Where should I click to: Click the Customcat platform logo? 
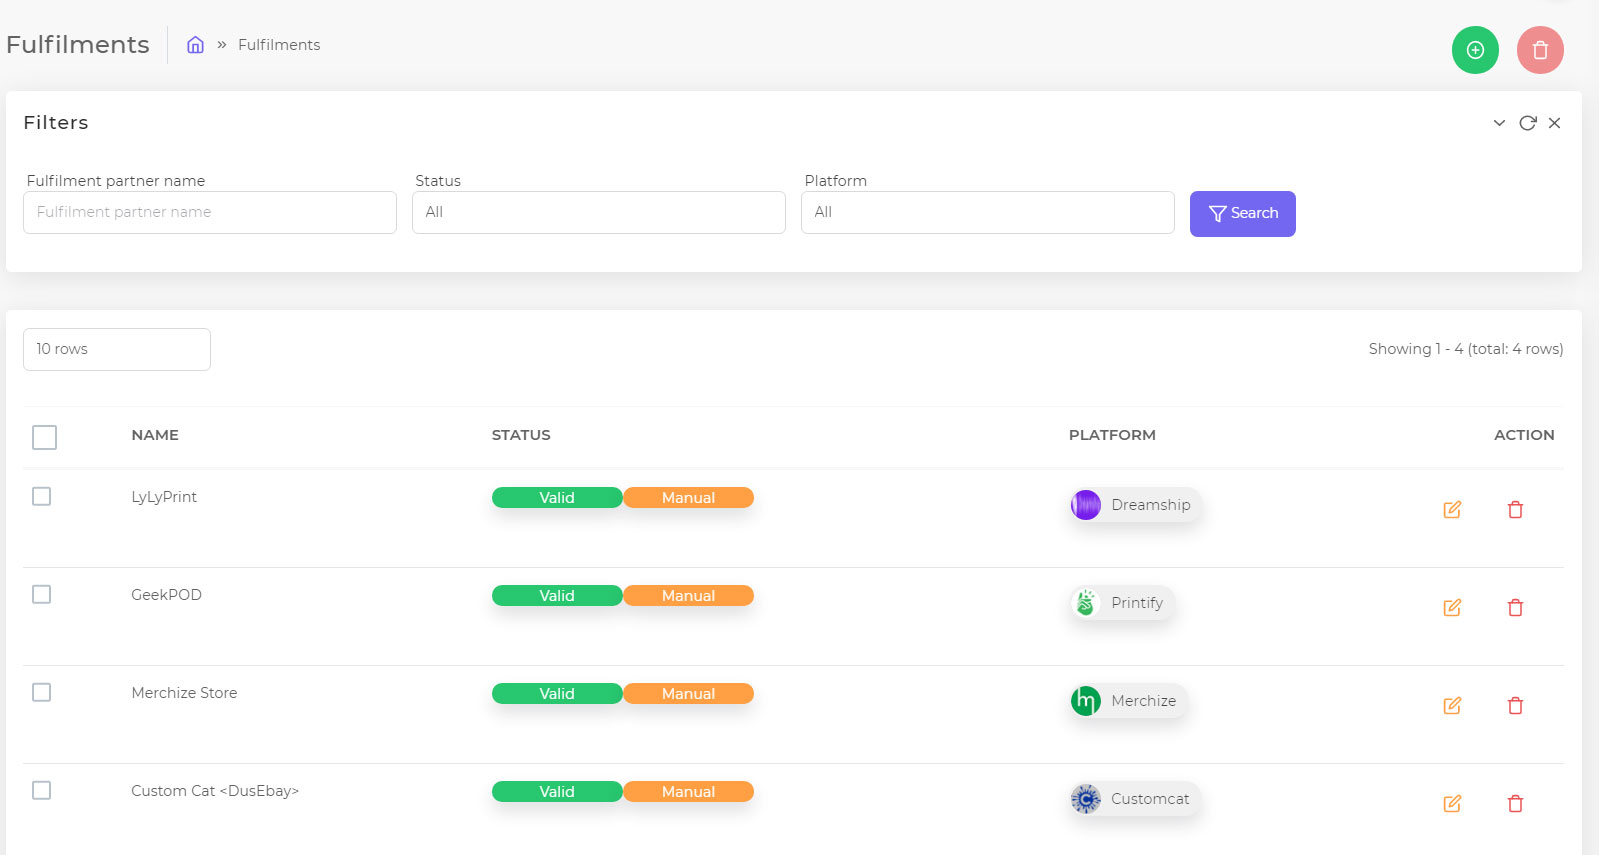pyautogui.click(x=1086, y=799)
